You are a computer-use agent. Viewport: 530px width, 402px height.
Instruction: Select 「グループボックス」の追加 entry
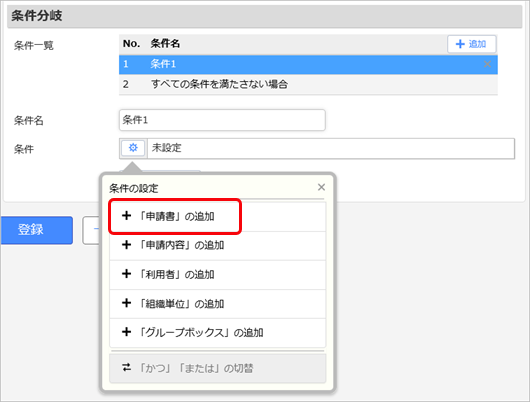(x=218, y=333)
